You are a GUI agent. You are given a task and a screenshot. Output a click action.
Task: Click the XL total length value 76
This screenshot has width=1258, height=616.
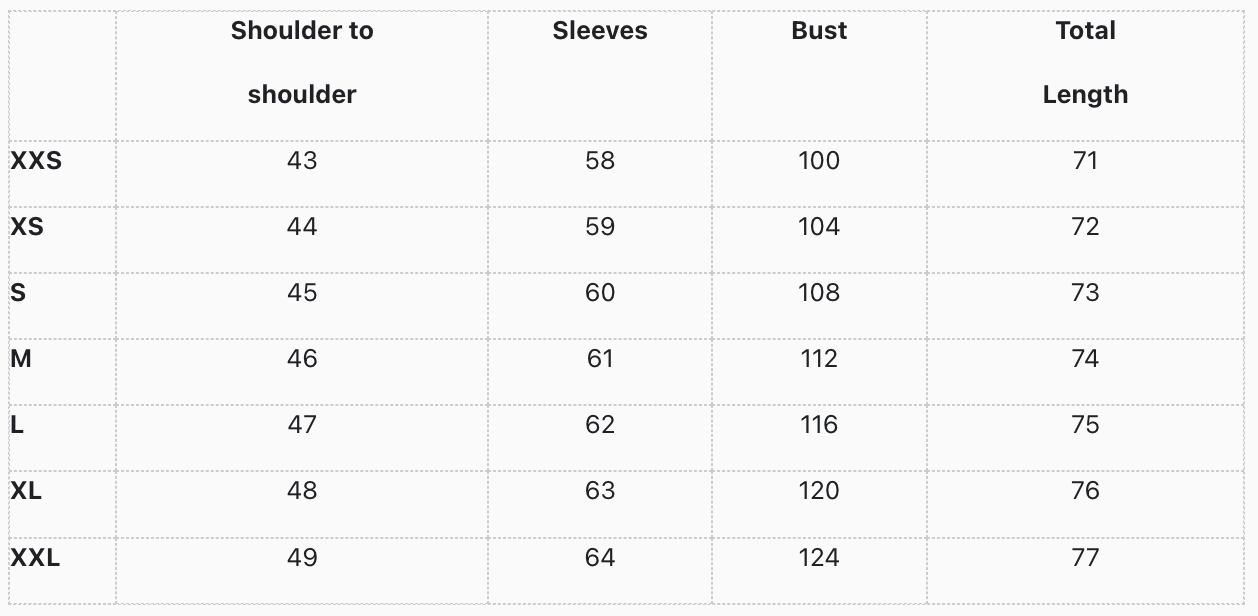point(1085,491)
